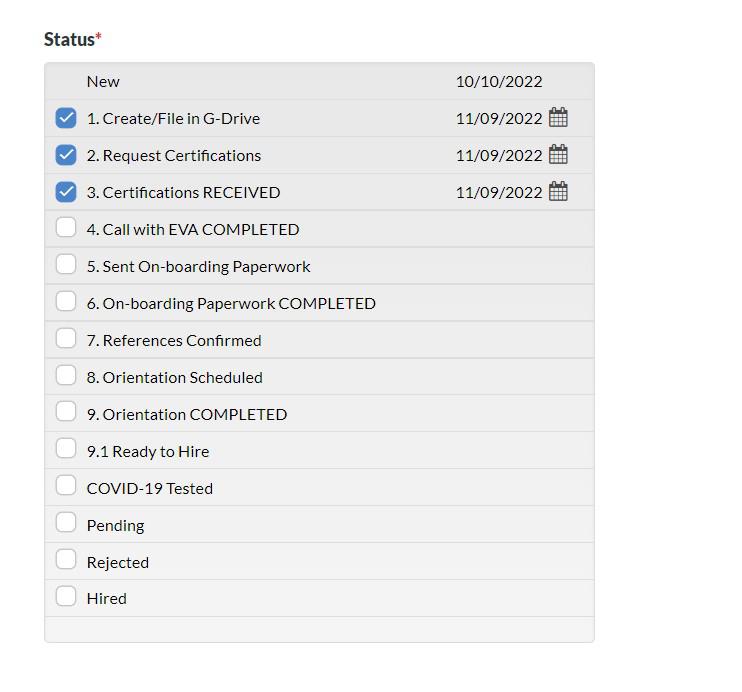
Task: Click the New status row label
Action: (x=103, y=82)
